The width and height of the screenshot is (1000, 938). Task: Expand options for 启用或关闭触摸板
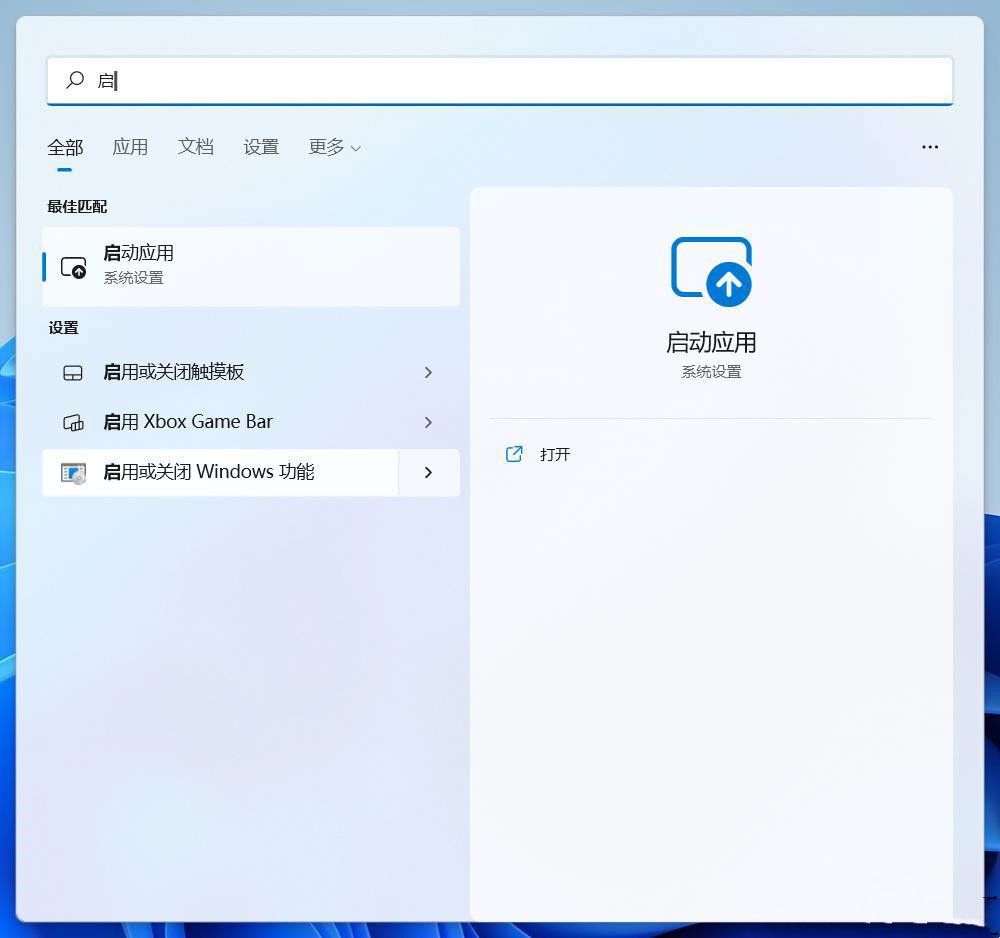pos(428,372)
